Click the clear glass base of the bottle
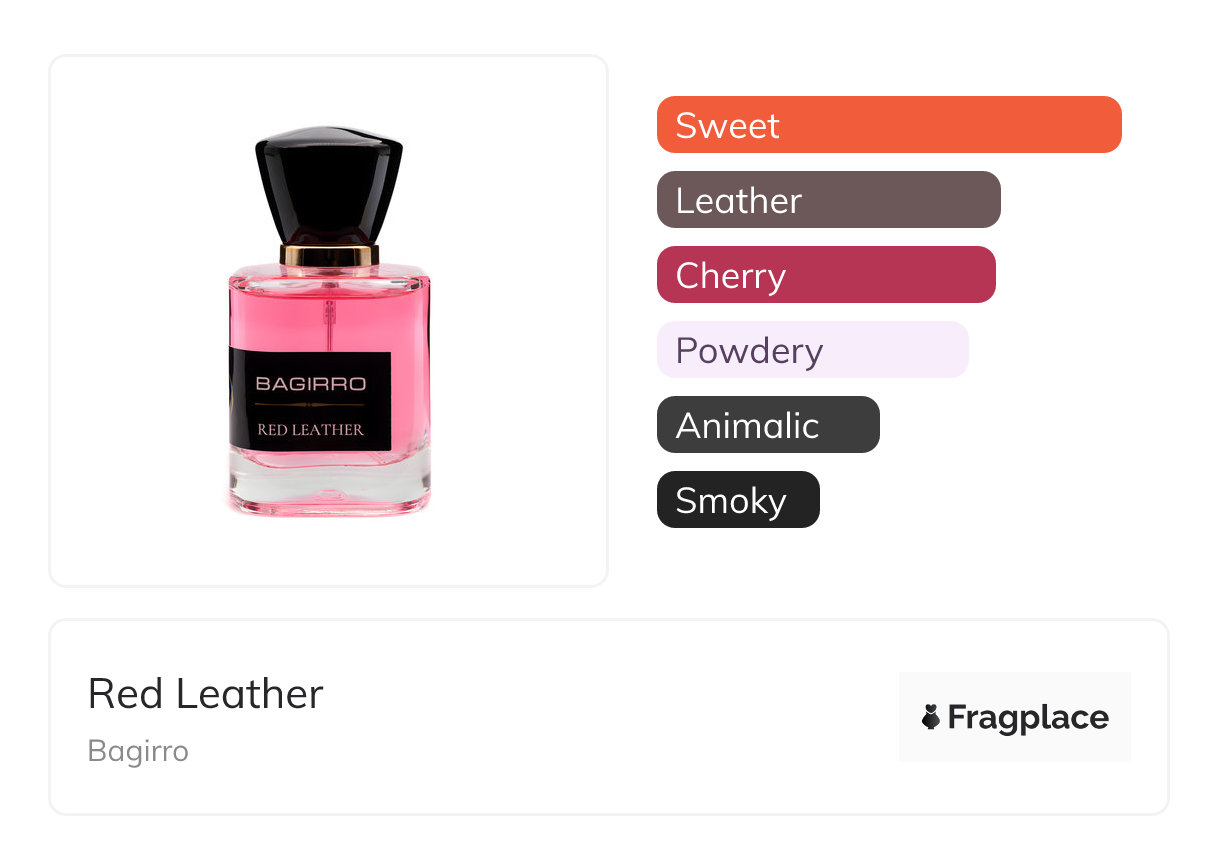This screenshot has height=864, width=1218. coord(328,490)
